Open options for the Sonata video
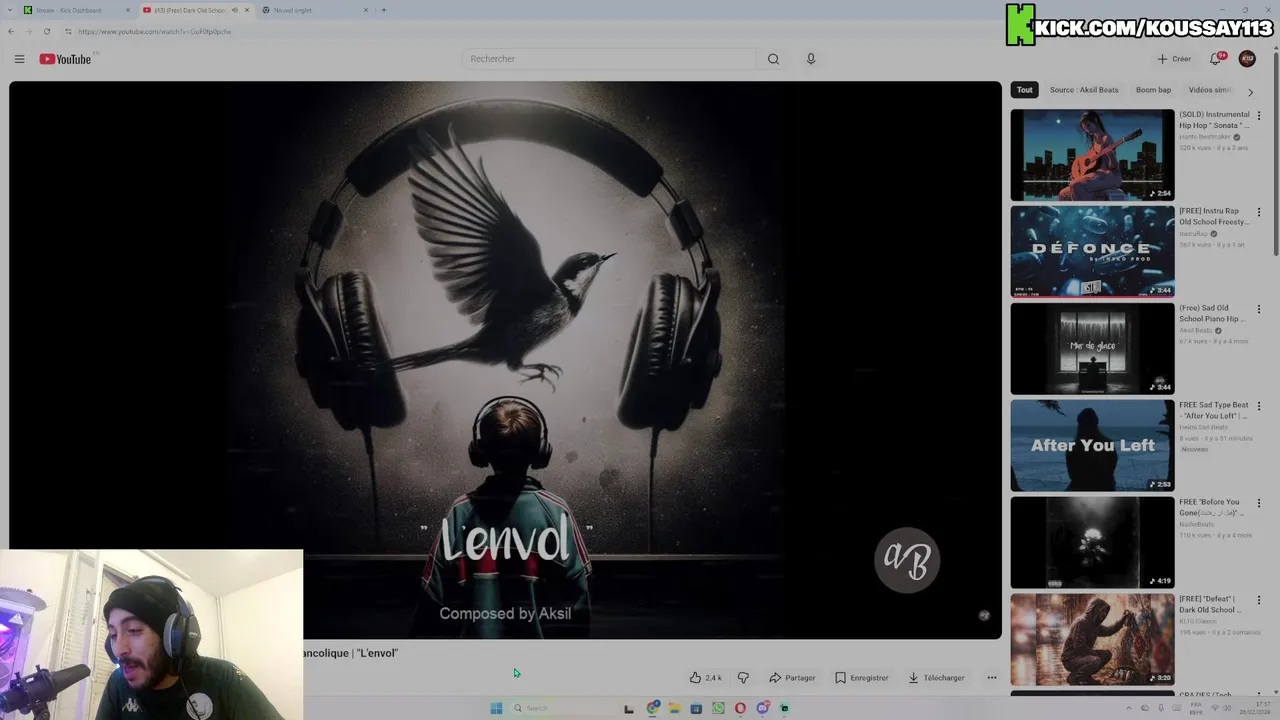The image size is (1280, 720). click(x=1259, y=116)
